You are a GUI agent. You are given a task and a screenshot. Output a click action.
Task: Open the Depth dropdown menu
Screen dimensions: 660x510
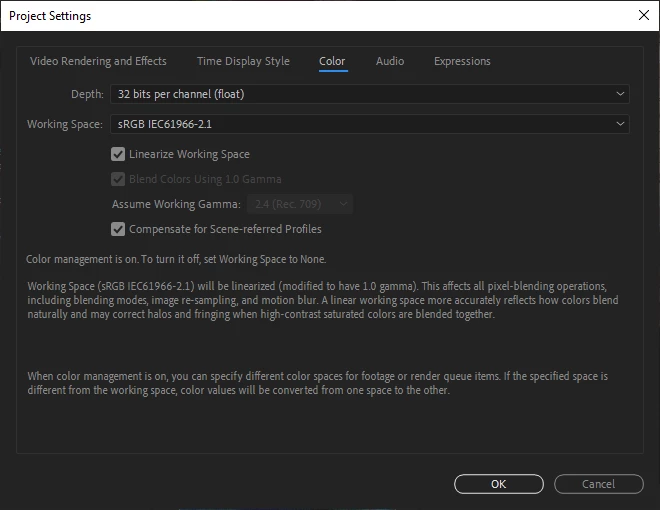click(370, 94)
